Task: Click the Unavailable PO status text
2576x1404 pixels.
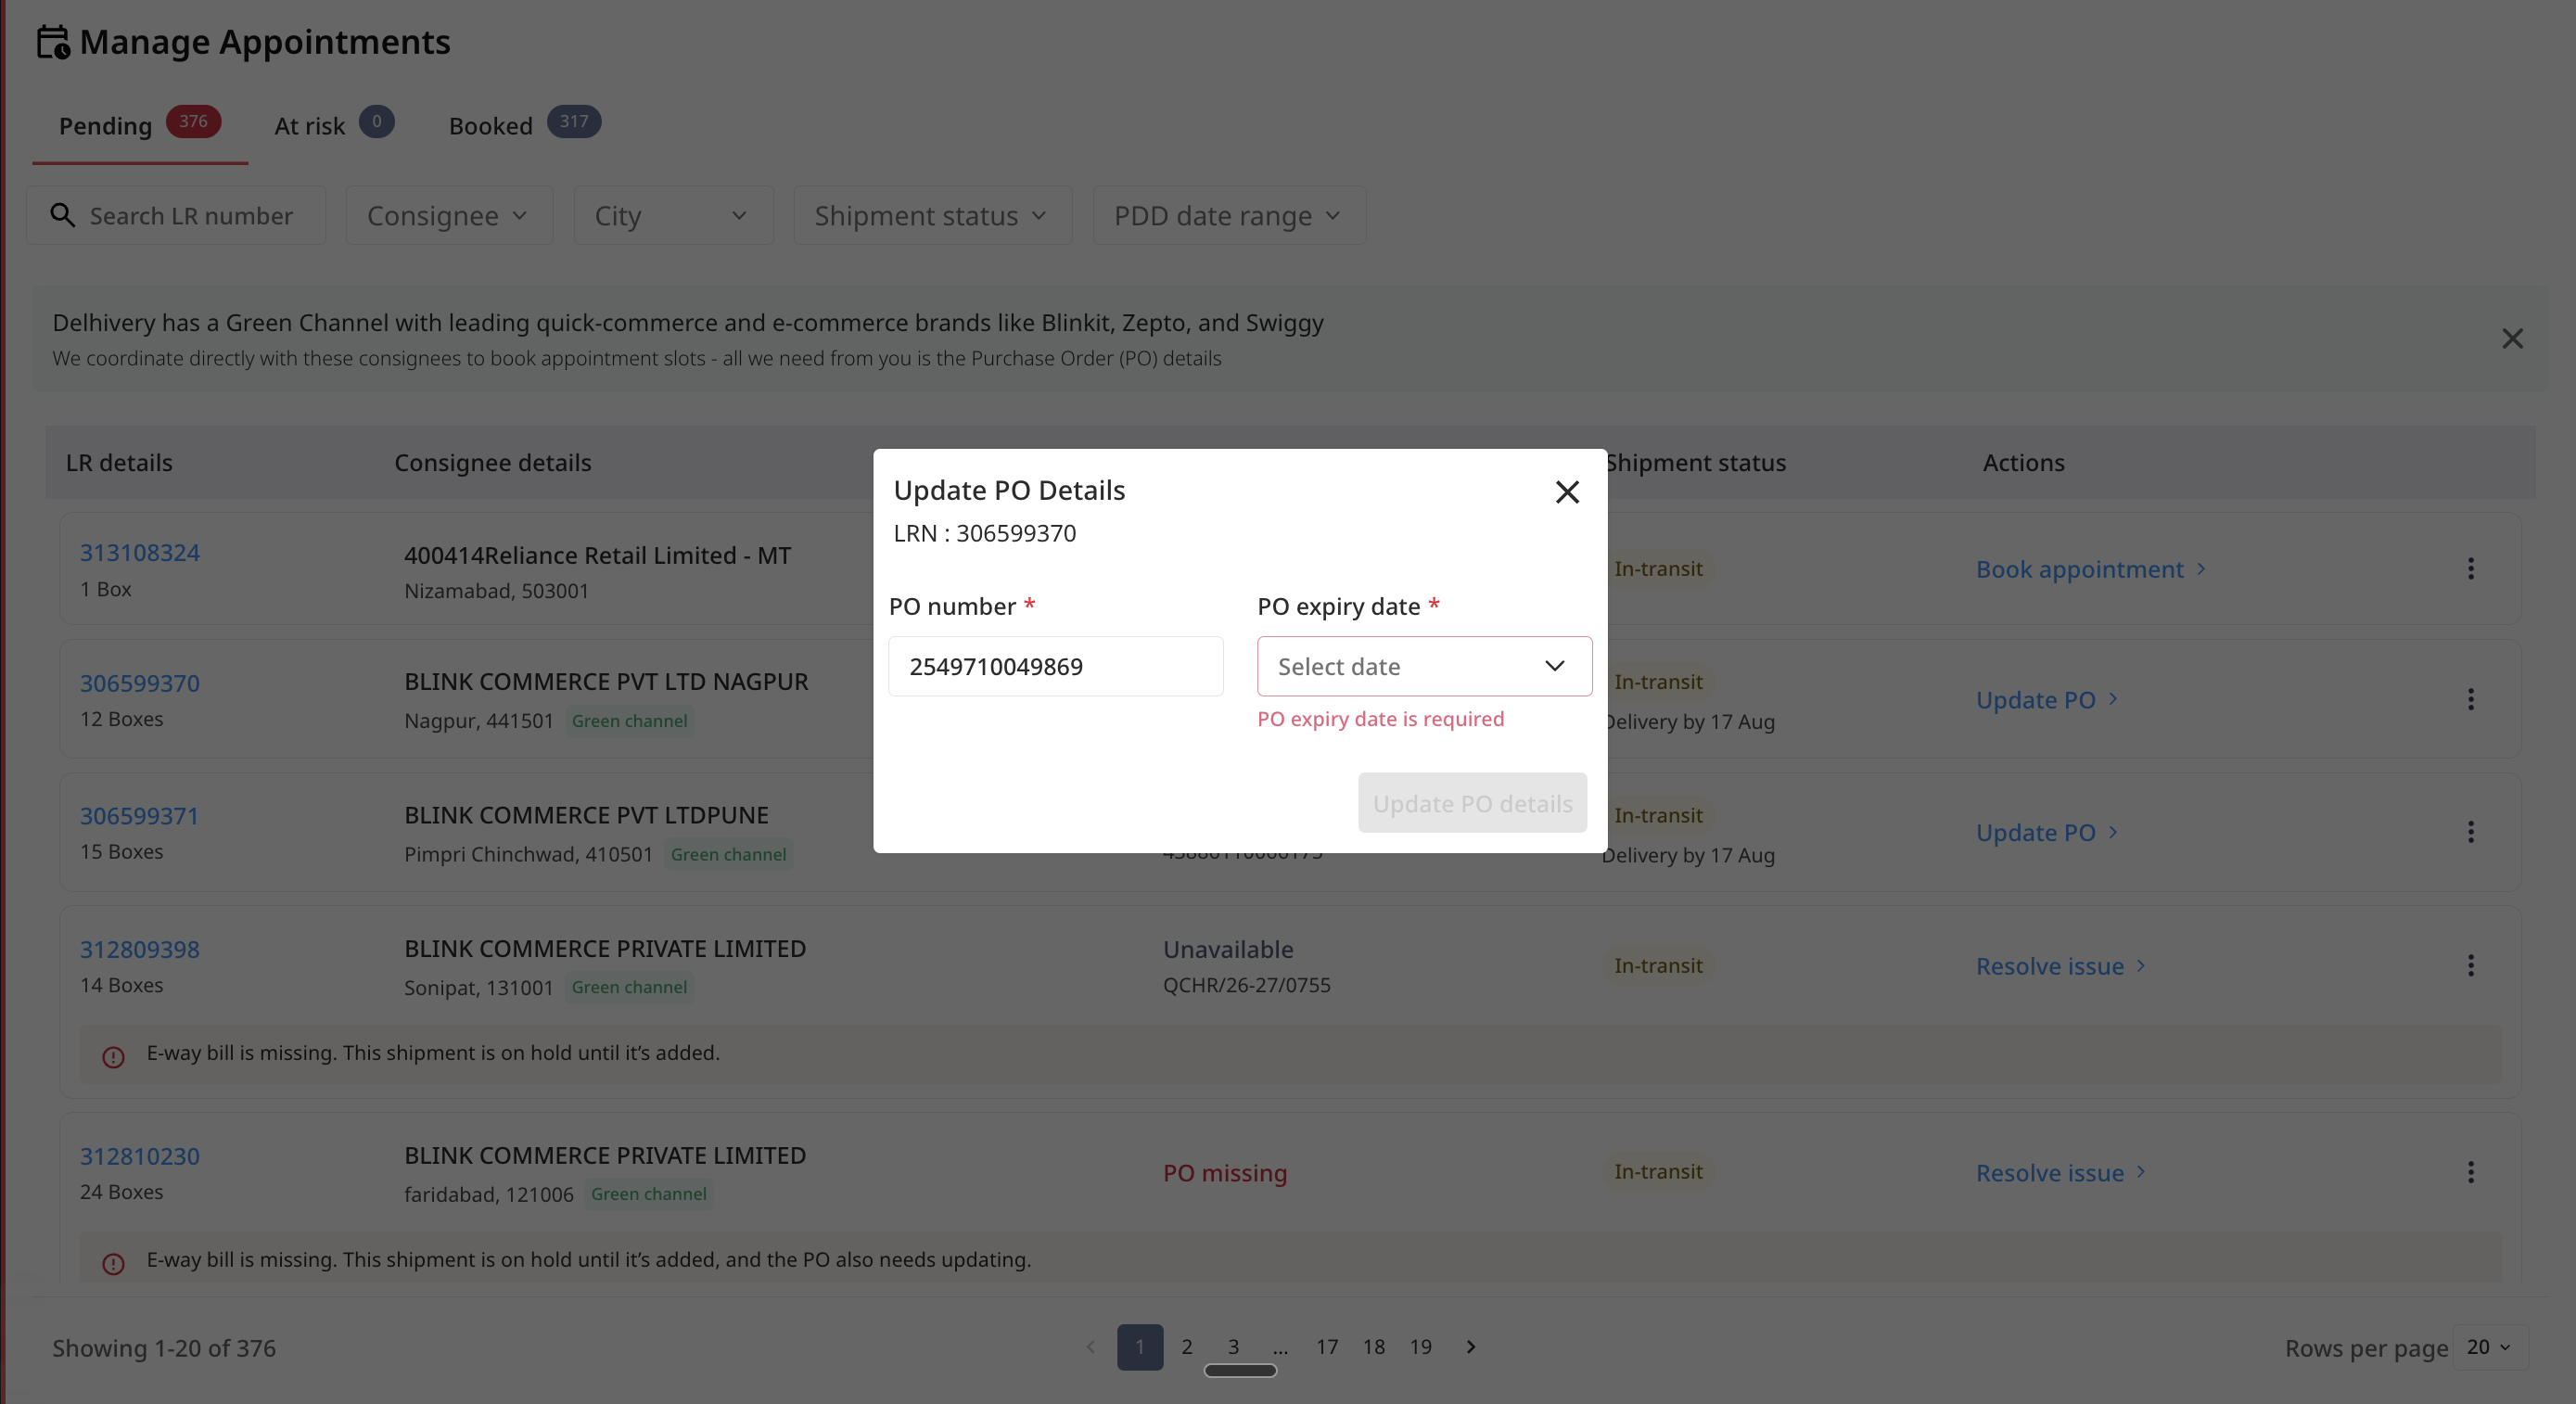Action: click(x=1228, y=949)
